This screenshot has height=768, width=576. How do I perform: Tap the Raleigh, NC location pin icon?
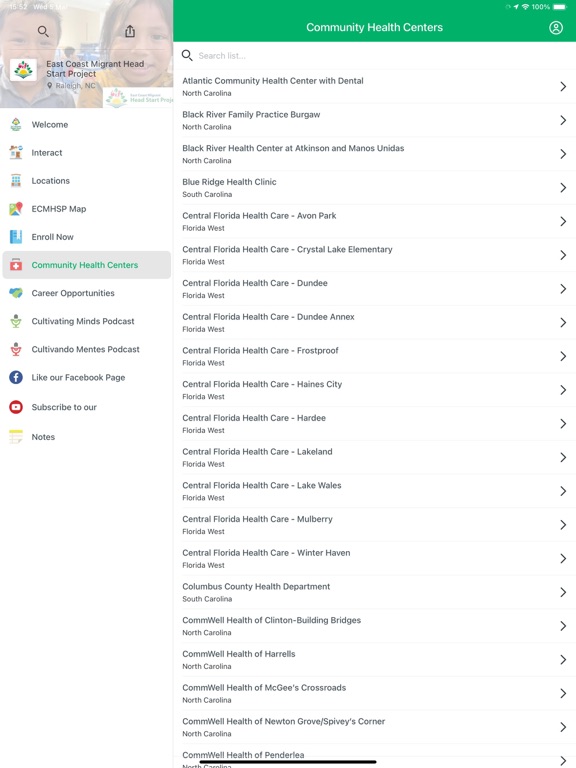point(49,85)
